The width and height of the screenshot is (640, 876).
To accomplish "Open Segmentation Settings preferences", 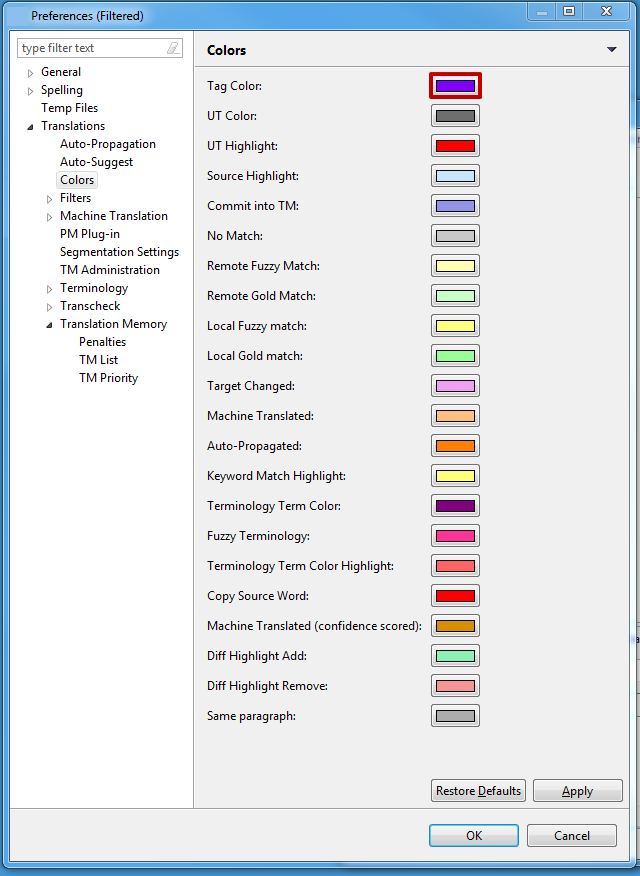I will pos(120,252).
